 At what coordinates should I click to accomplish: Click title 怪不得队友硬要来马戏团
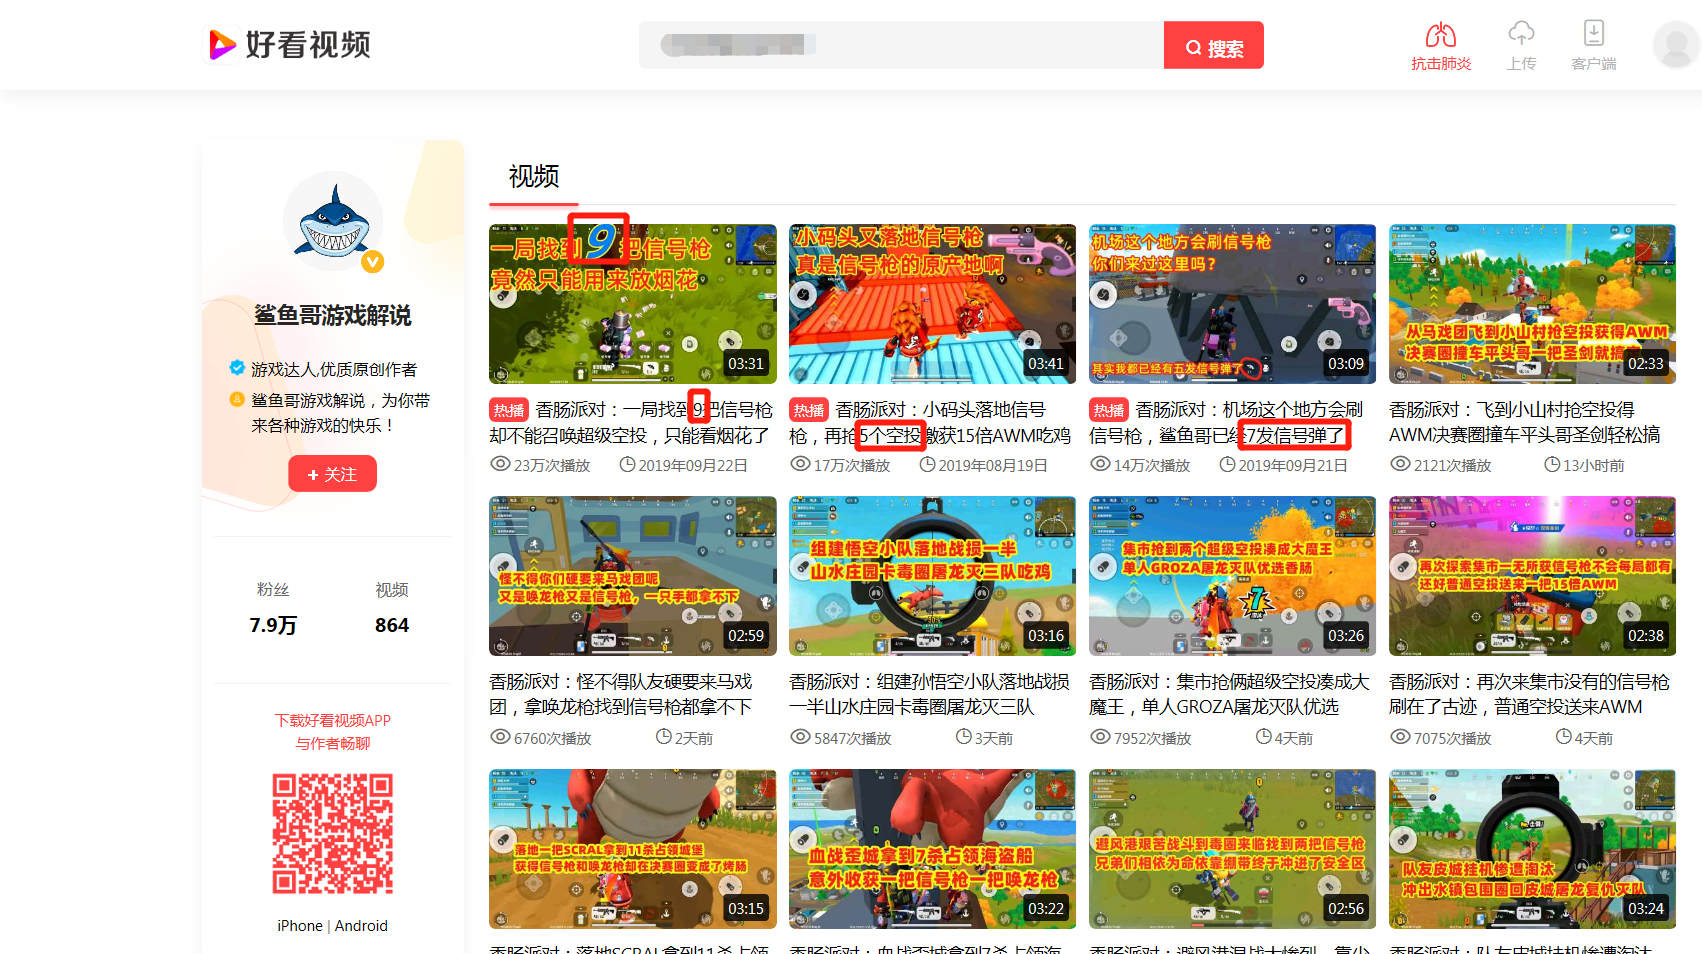tap(621, 694)
